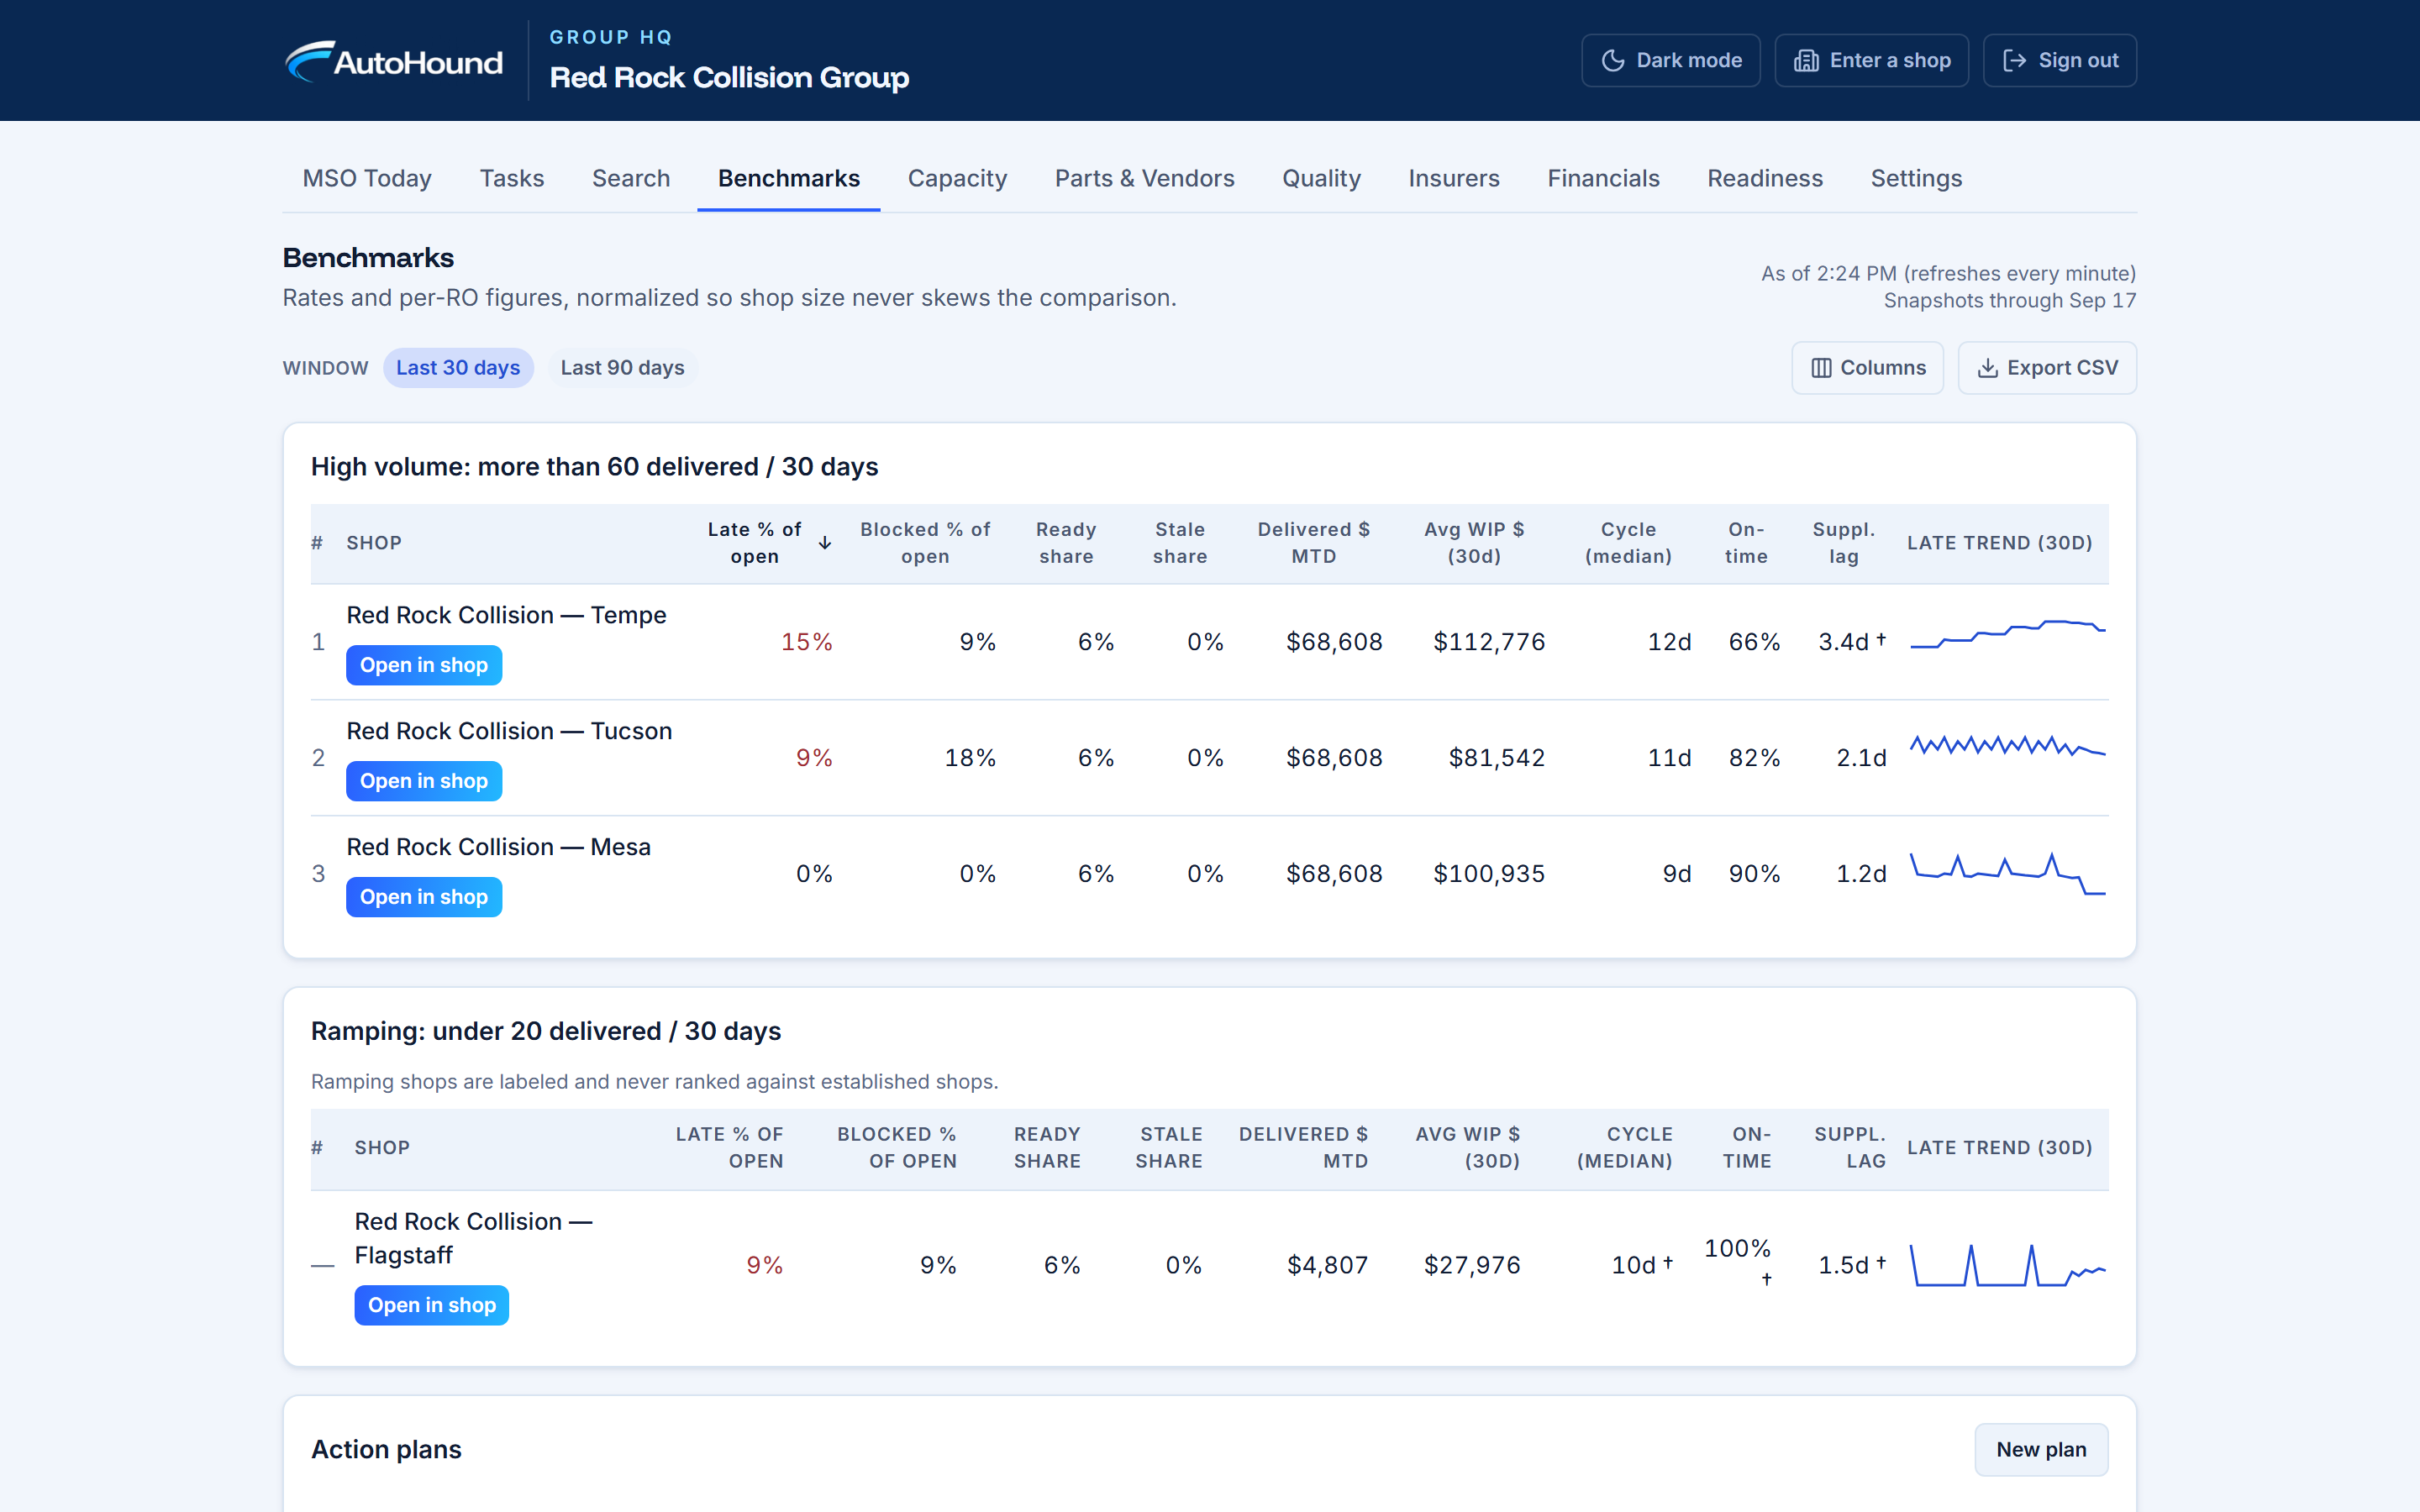Click the $100,935 Avg WIP value
This screenshot has width=2420, height=1512.
(1489, 874)
